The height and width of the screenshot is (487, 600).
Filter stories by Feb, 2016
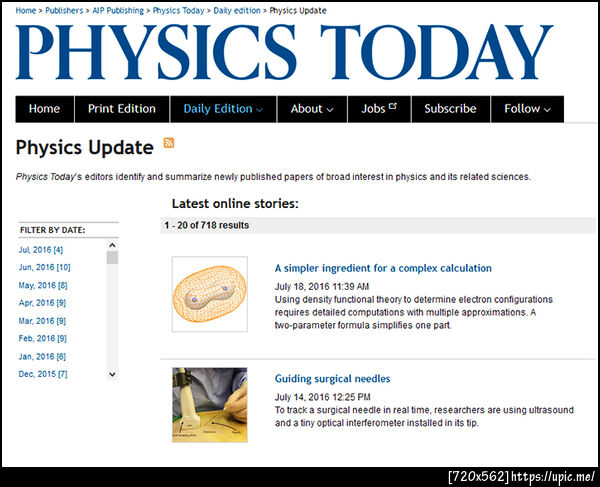pos(42,339)
